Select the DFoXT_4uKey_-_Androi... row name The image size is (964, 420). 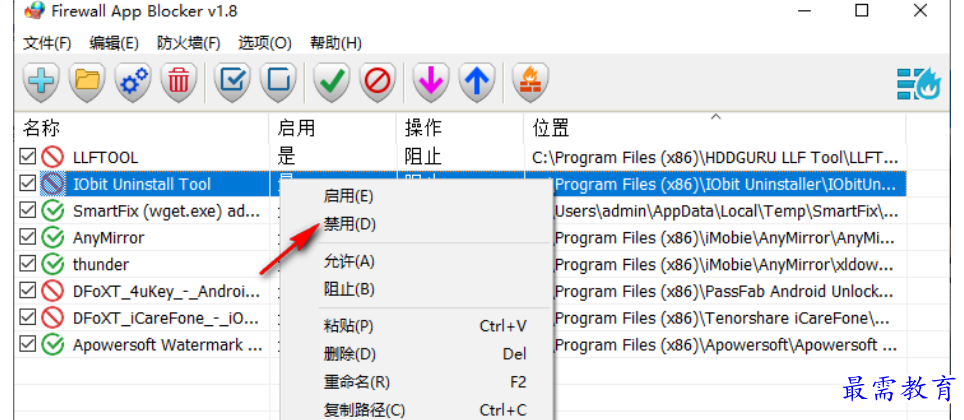coord(167,291)
